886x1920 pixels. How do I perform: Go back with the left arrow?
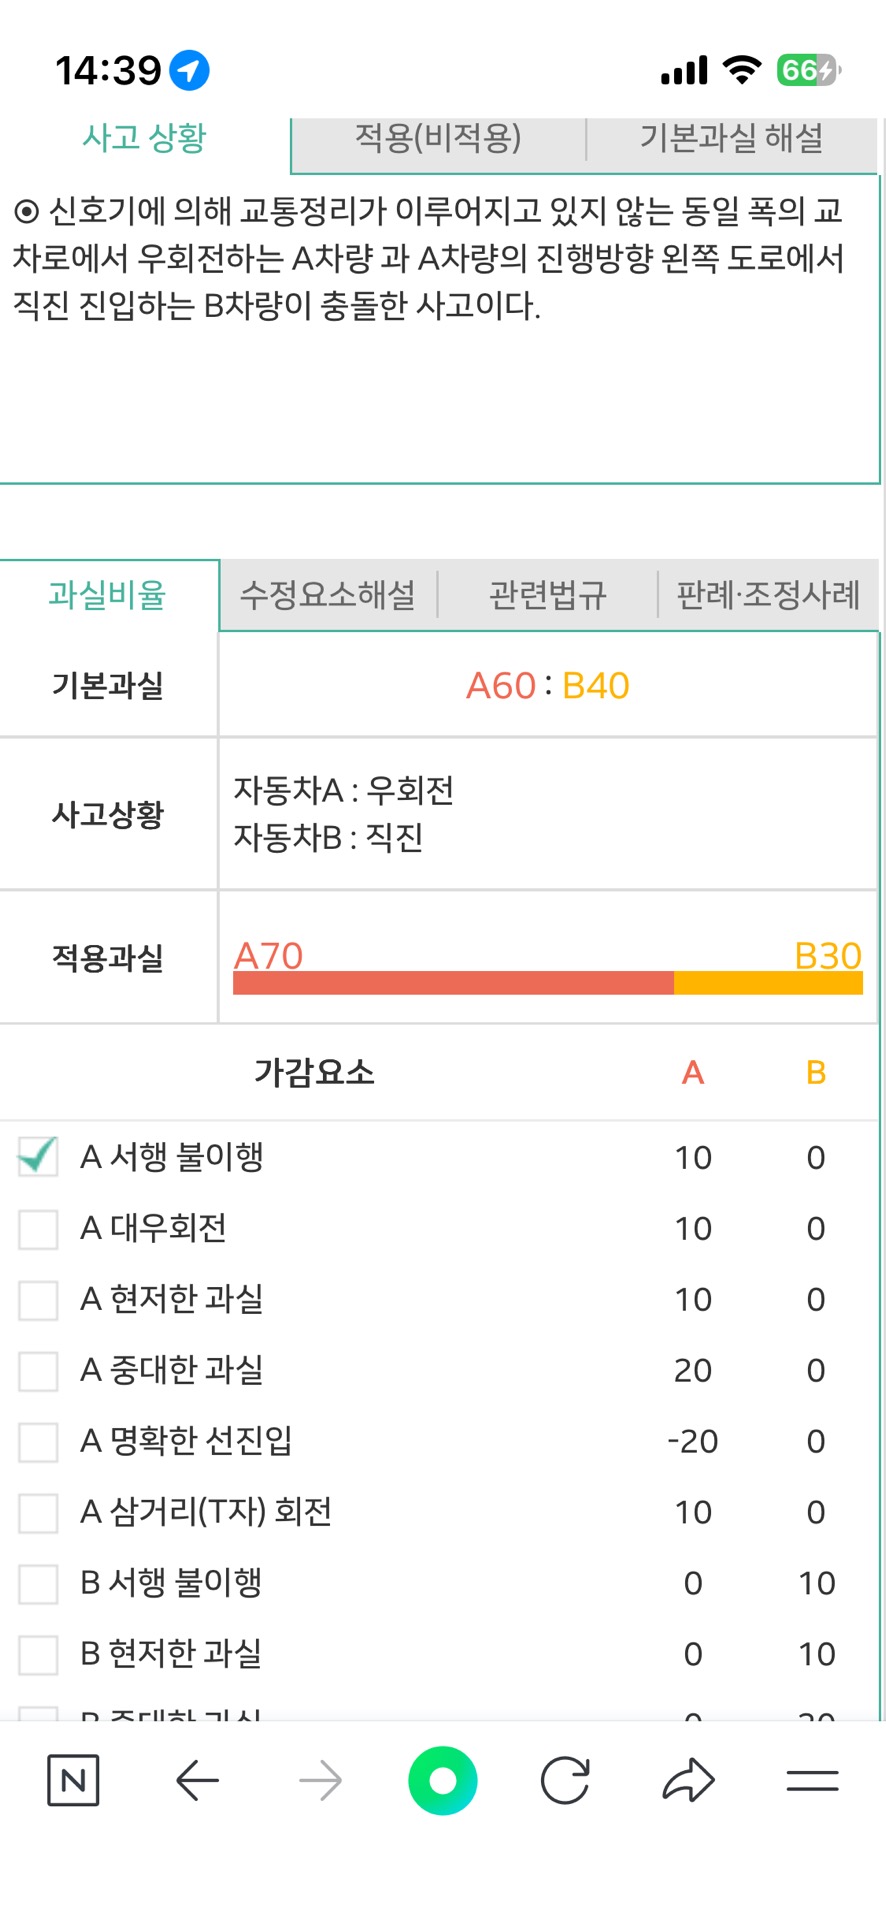click(x=197, y=1780)
